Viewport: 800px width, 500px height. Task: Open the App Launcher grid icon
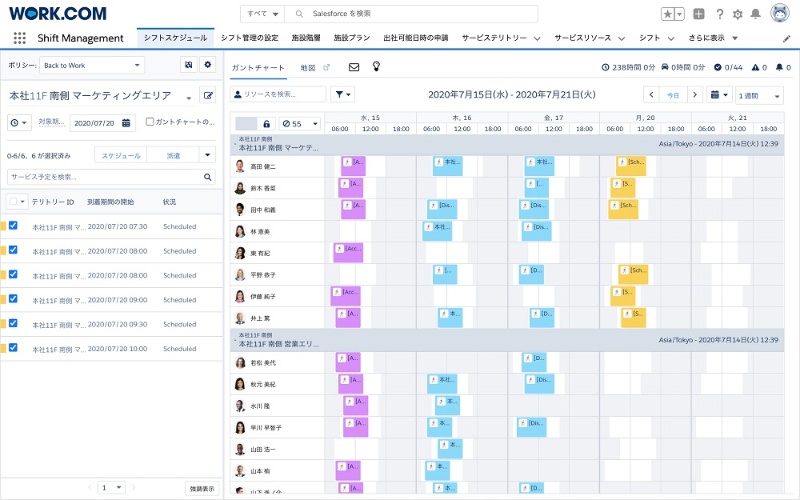click(20, 38)
